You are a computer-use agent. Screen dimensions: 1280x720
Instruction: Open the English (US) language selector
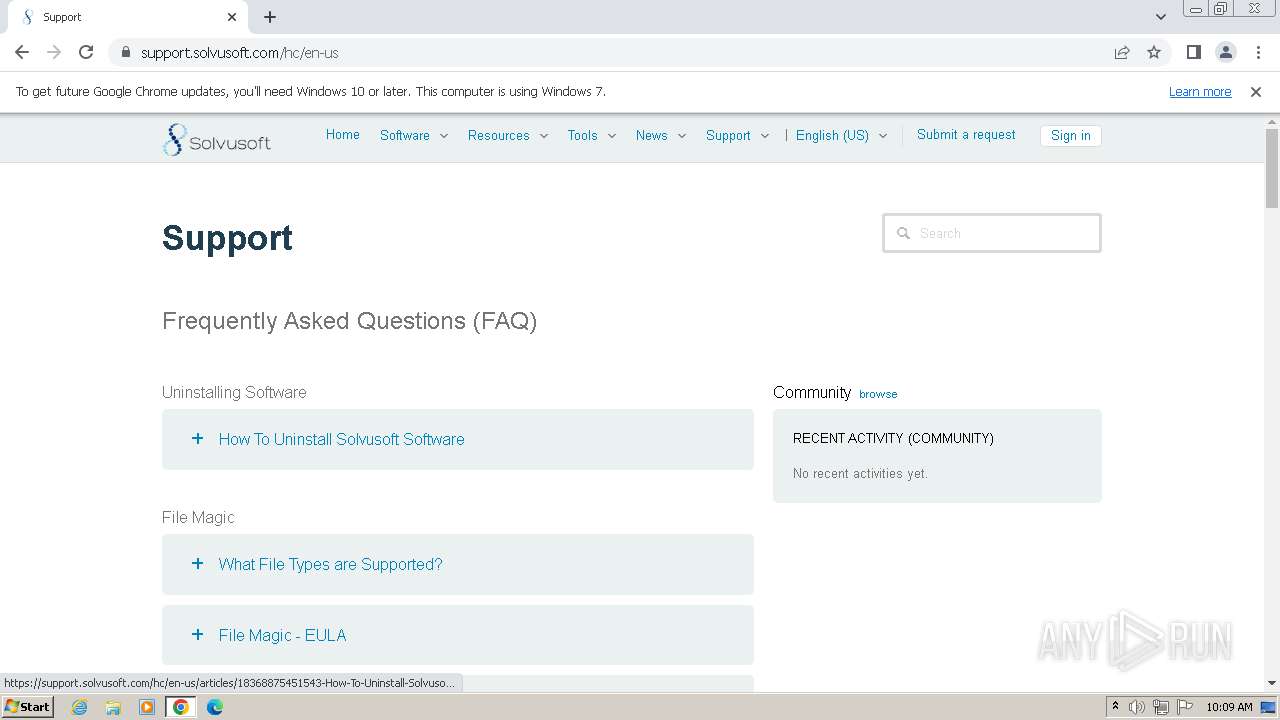tap(842, 135)
